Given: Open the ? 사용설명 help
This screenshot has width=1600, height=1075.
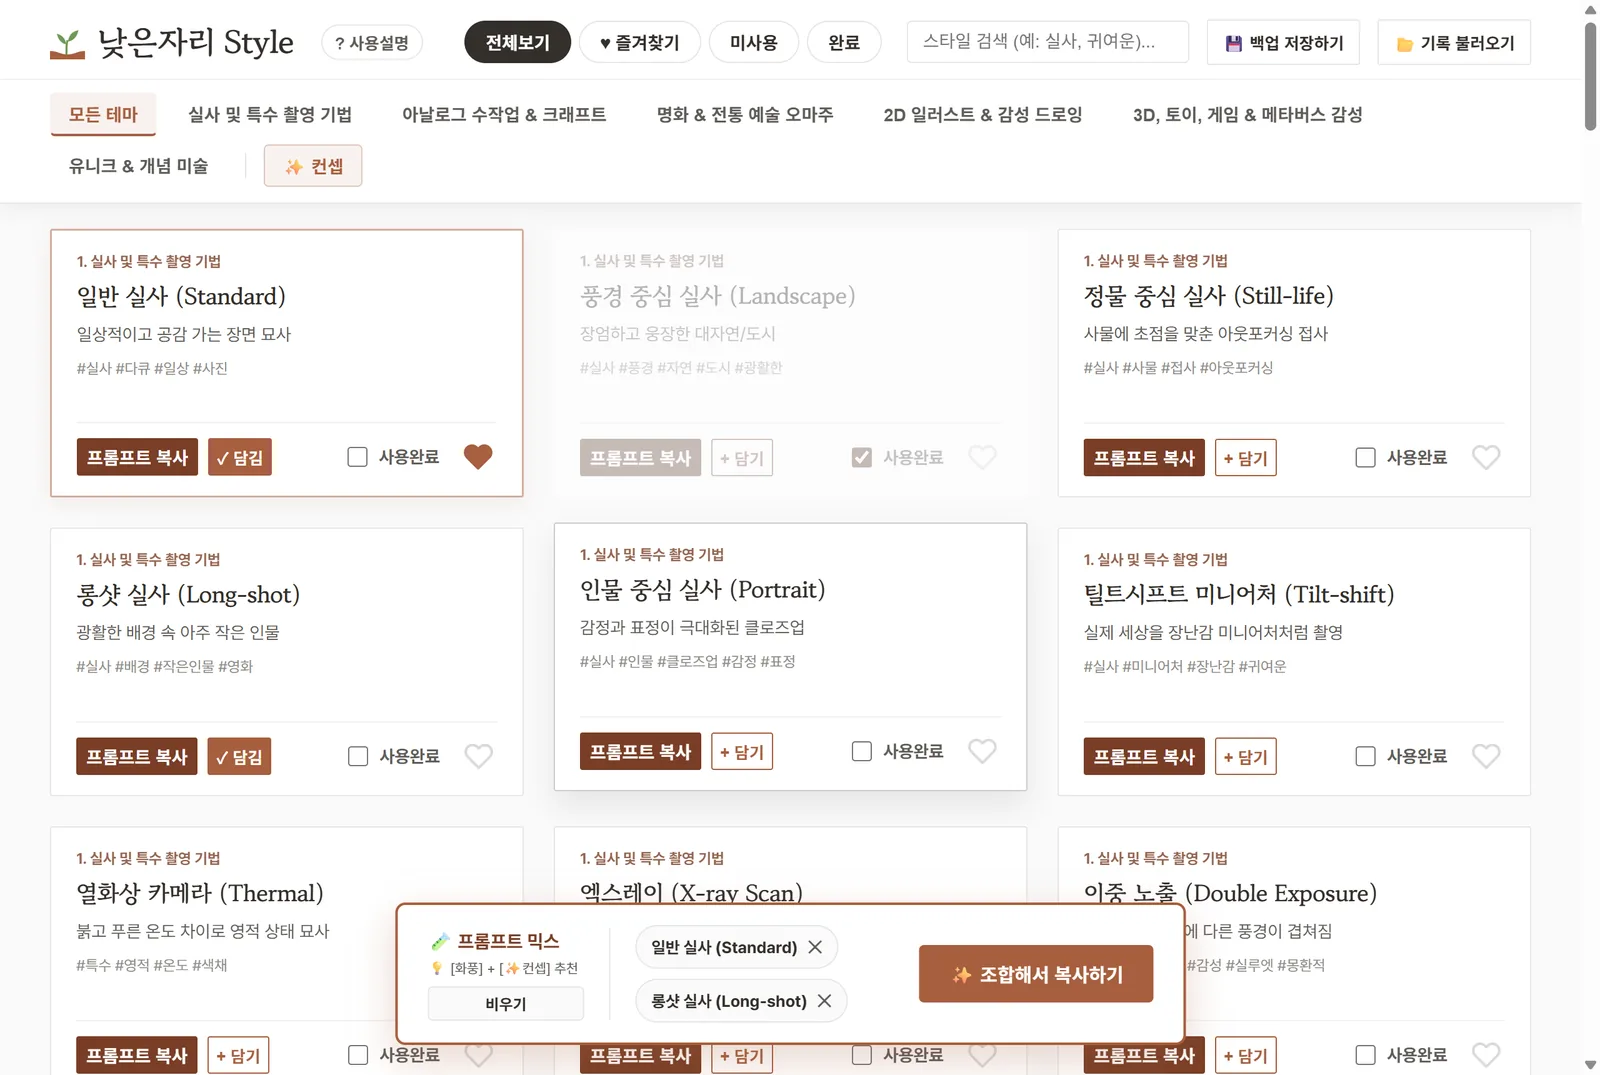Looking at the screenshot, I should point(372,43).
